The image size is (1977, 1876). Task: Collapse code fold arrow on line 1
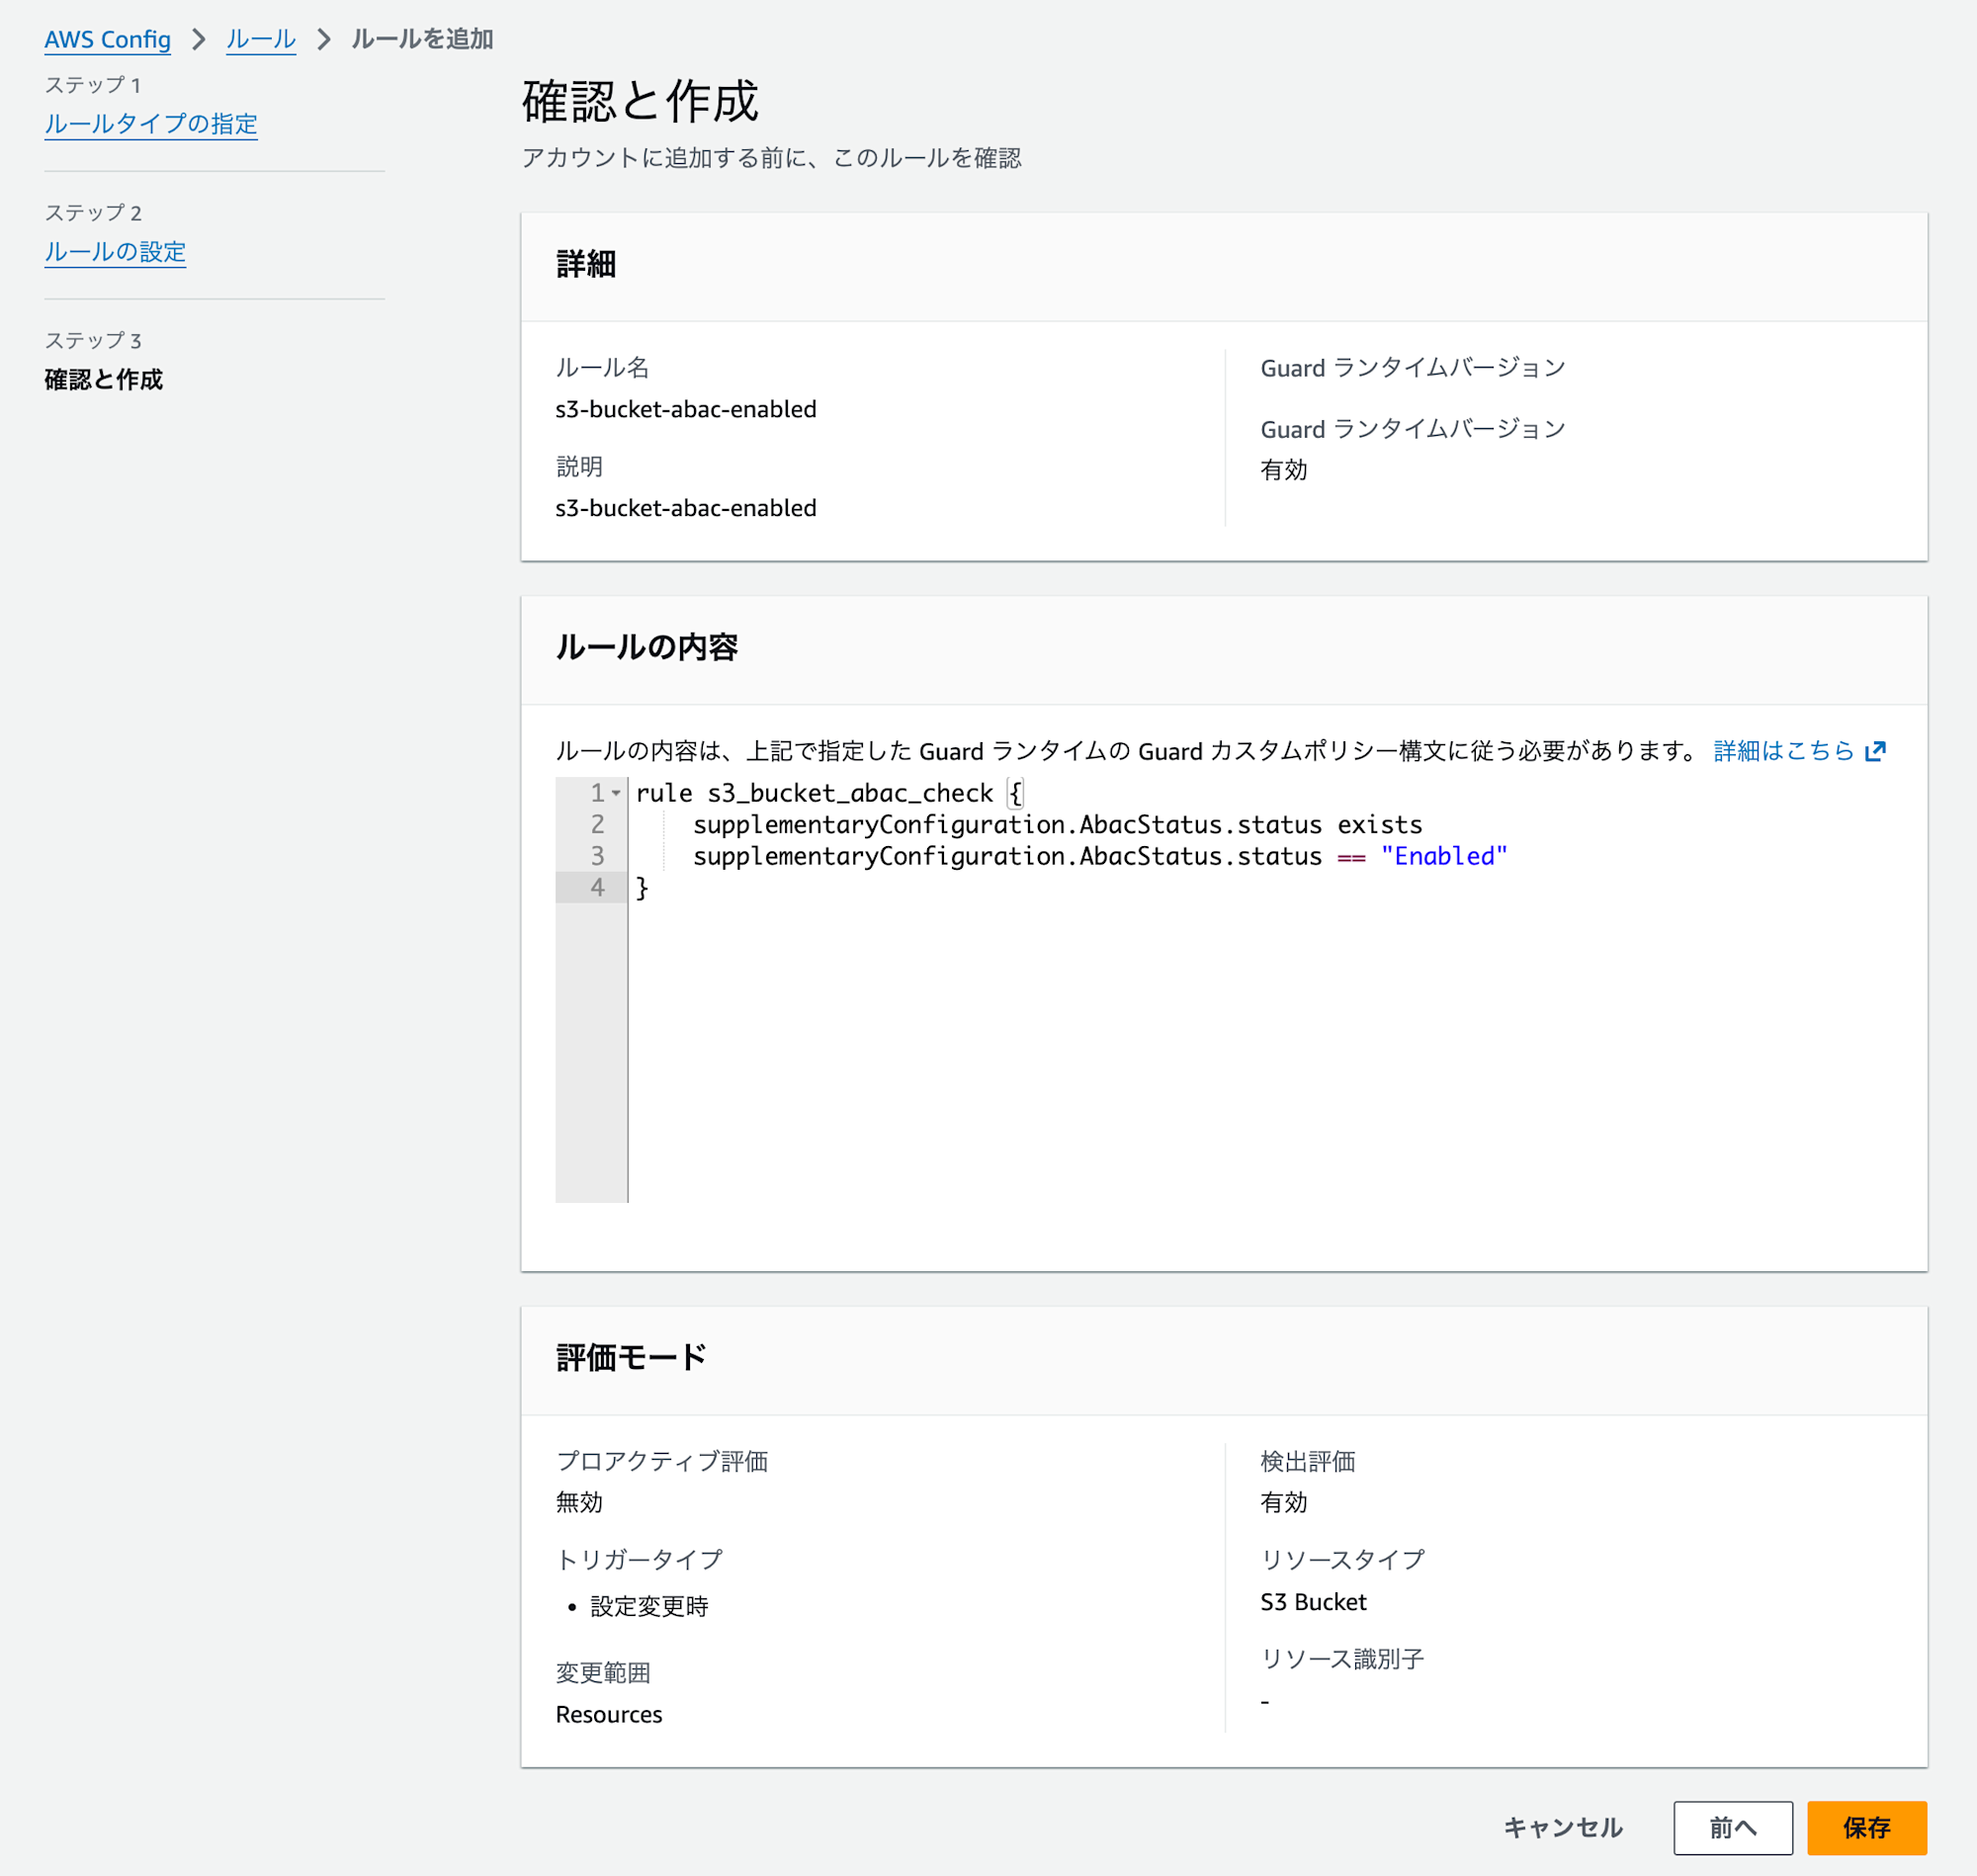[x=617, y=793]
